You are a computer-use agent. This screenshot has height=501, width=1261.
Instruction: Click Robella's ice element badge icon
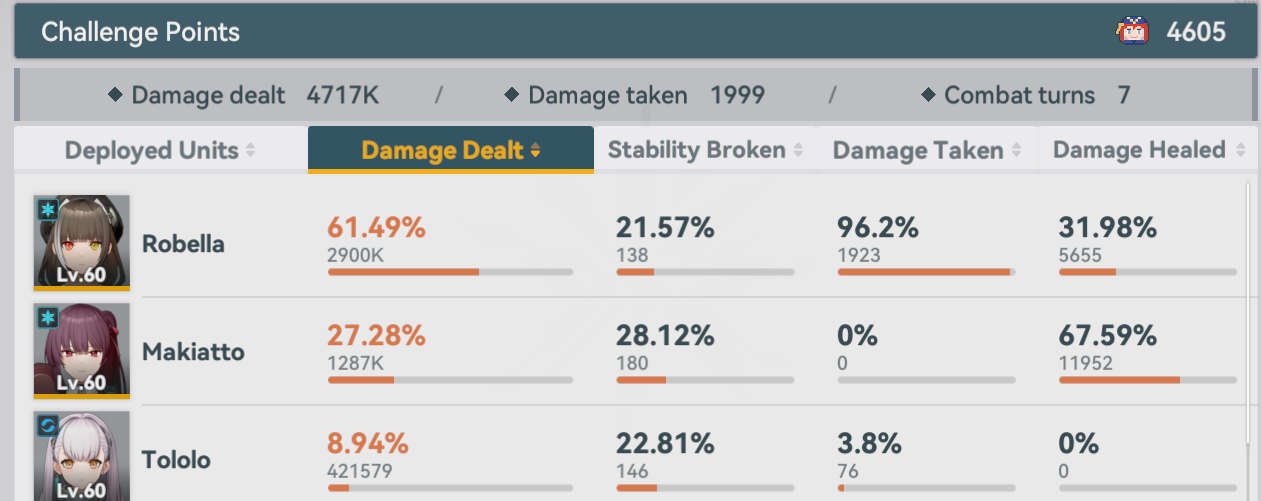click(x=47, y=209)
